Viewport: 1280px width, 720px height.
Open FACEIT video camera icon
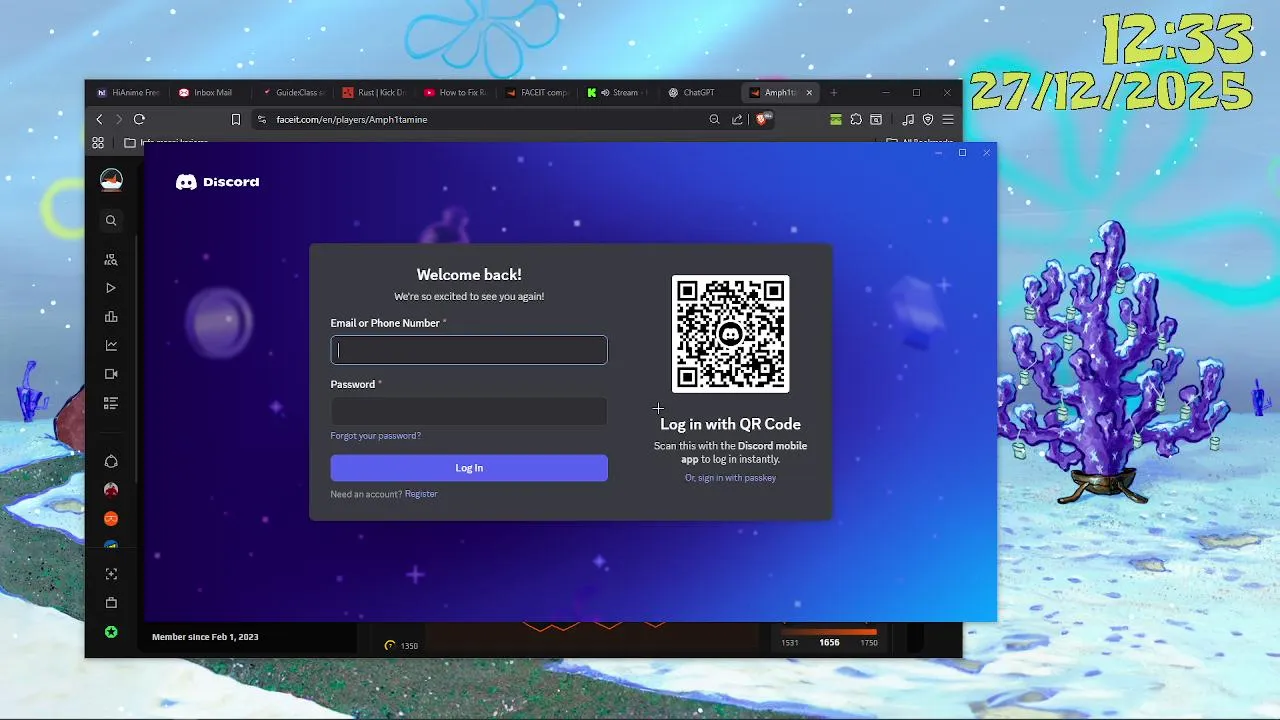pos(111,374)
